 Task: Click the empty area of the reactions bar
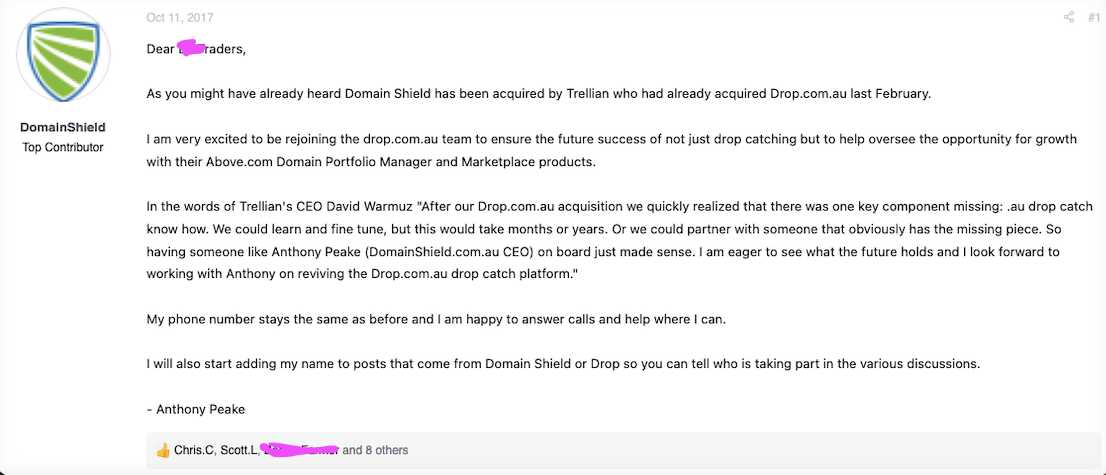(750, 450)
